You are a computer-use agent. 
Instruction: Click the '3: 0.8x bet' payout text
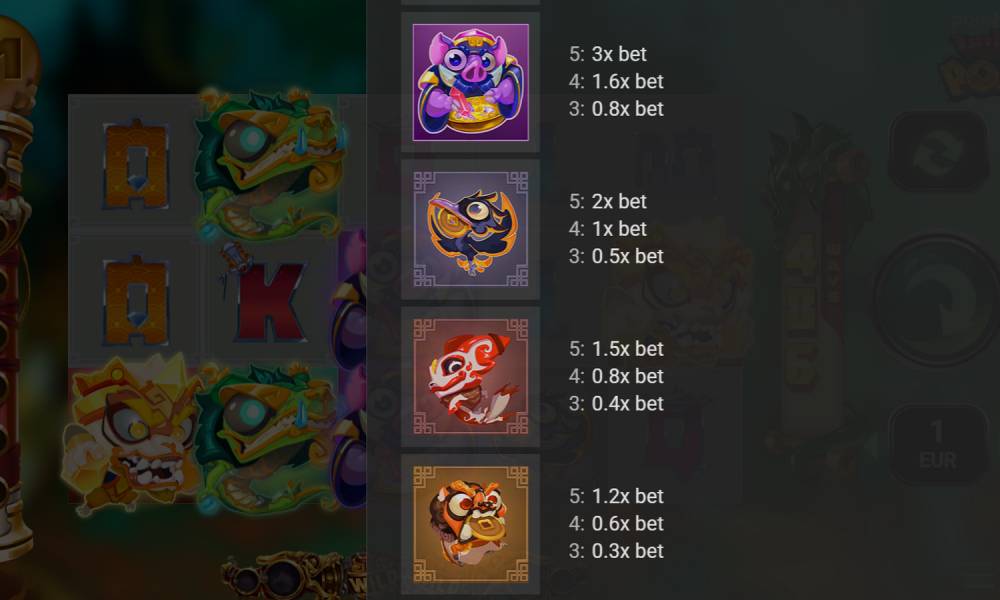pyautogui.click(x=616, y=109)
